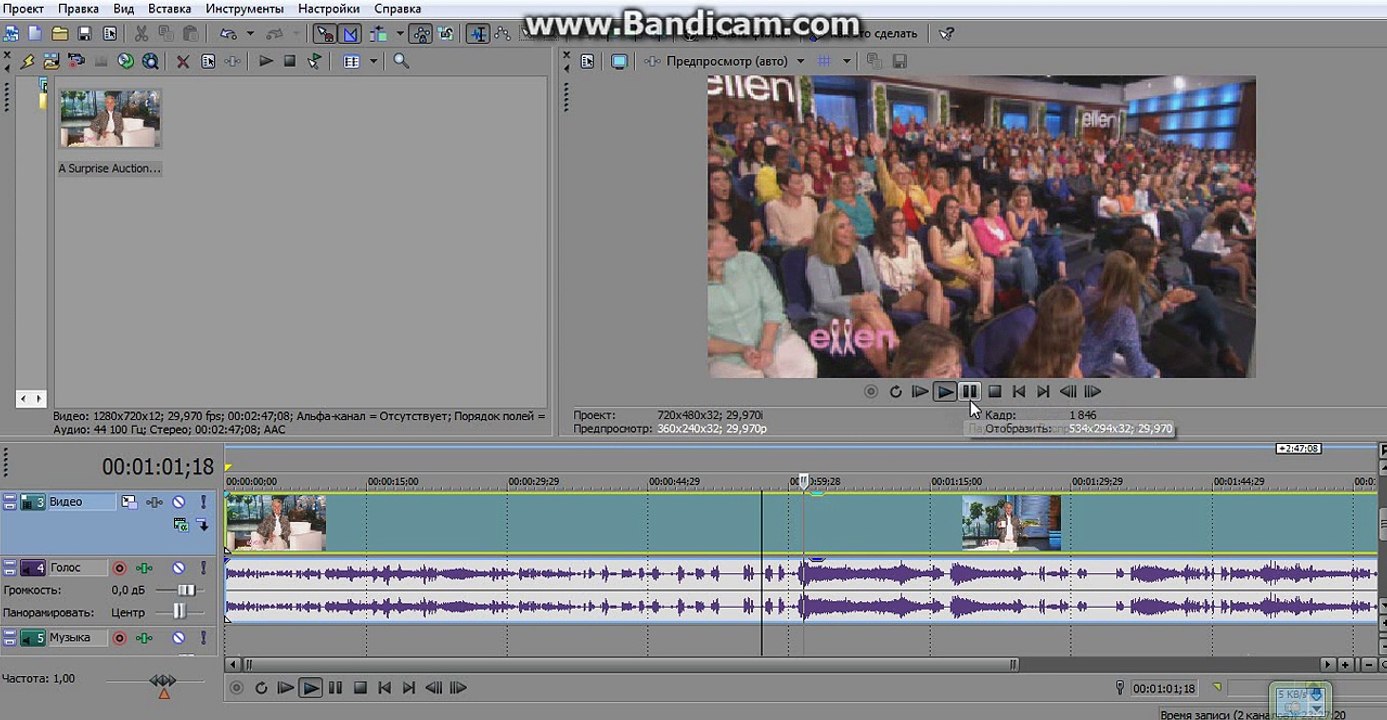This screenshot has height=720, width=1387.
Task: Open the preview overlays grid dropdown arrow
Action: point(847,61)
